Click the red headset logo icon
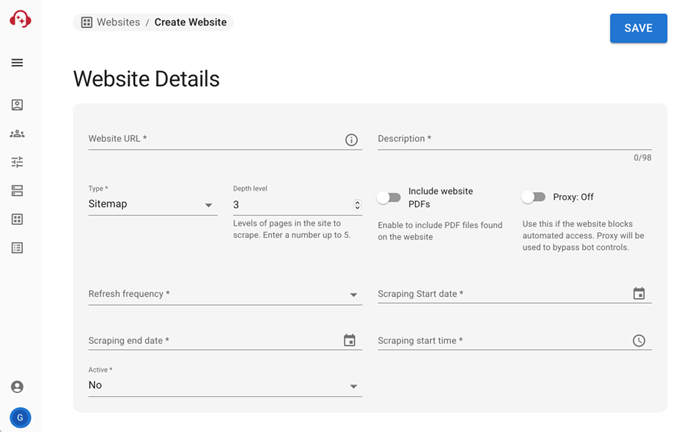Viewport: 683px width, 432px height. click(x=20, y=19)
